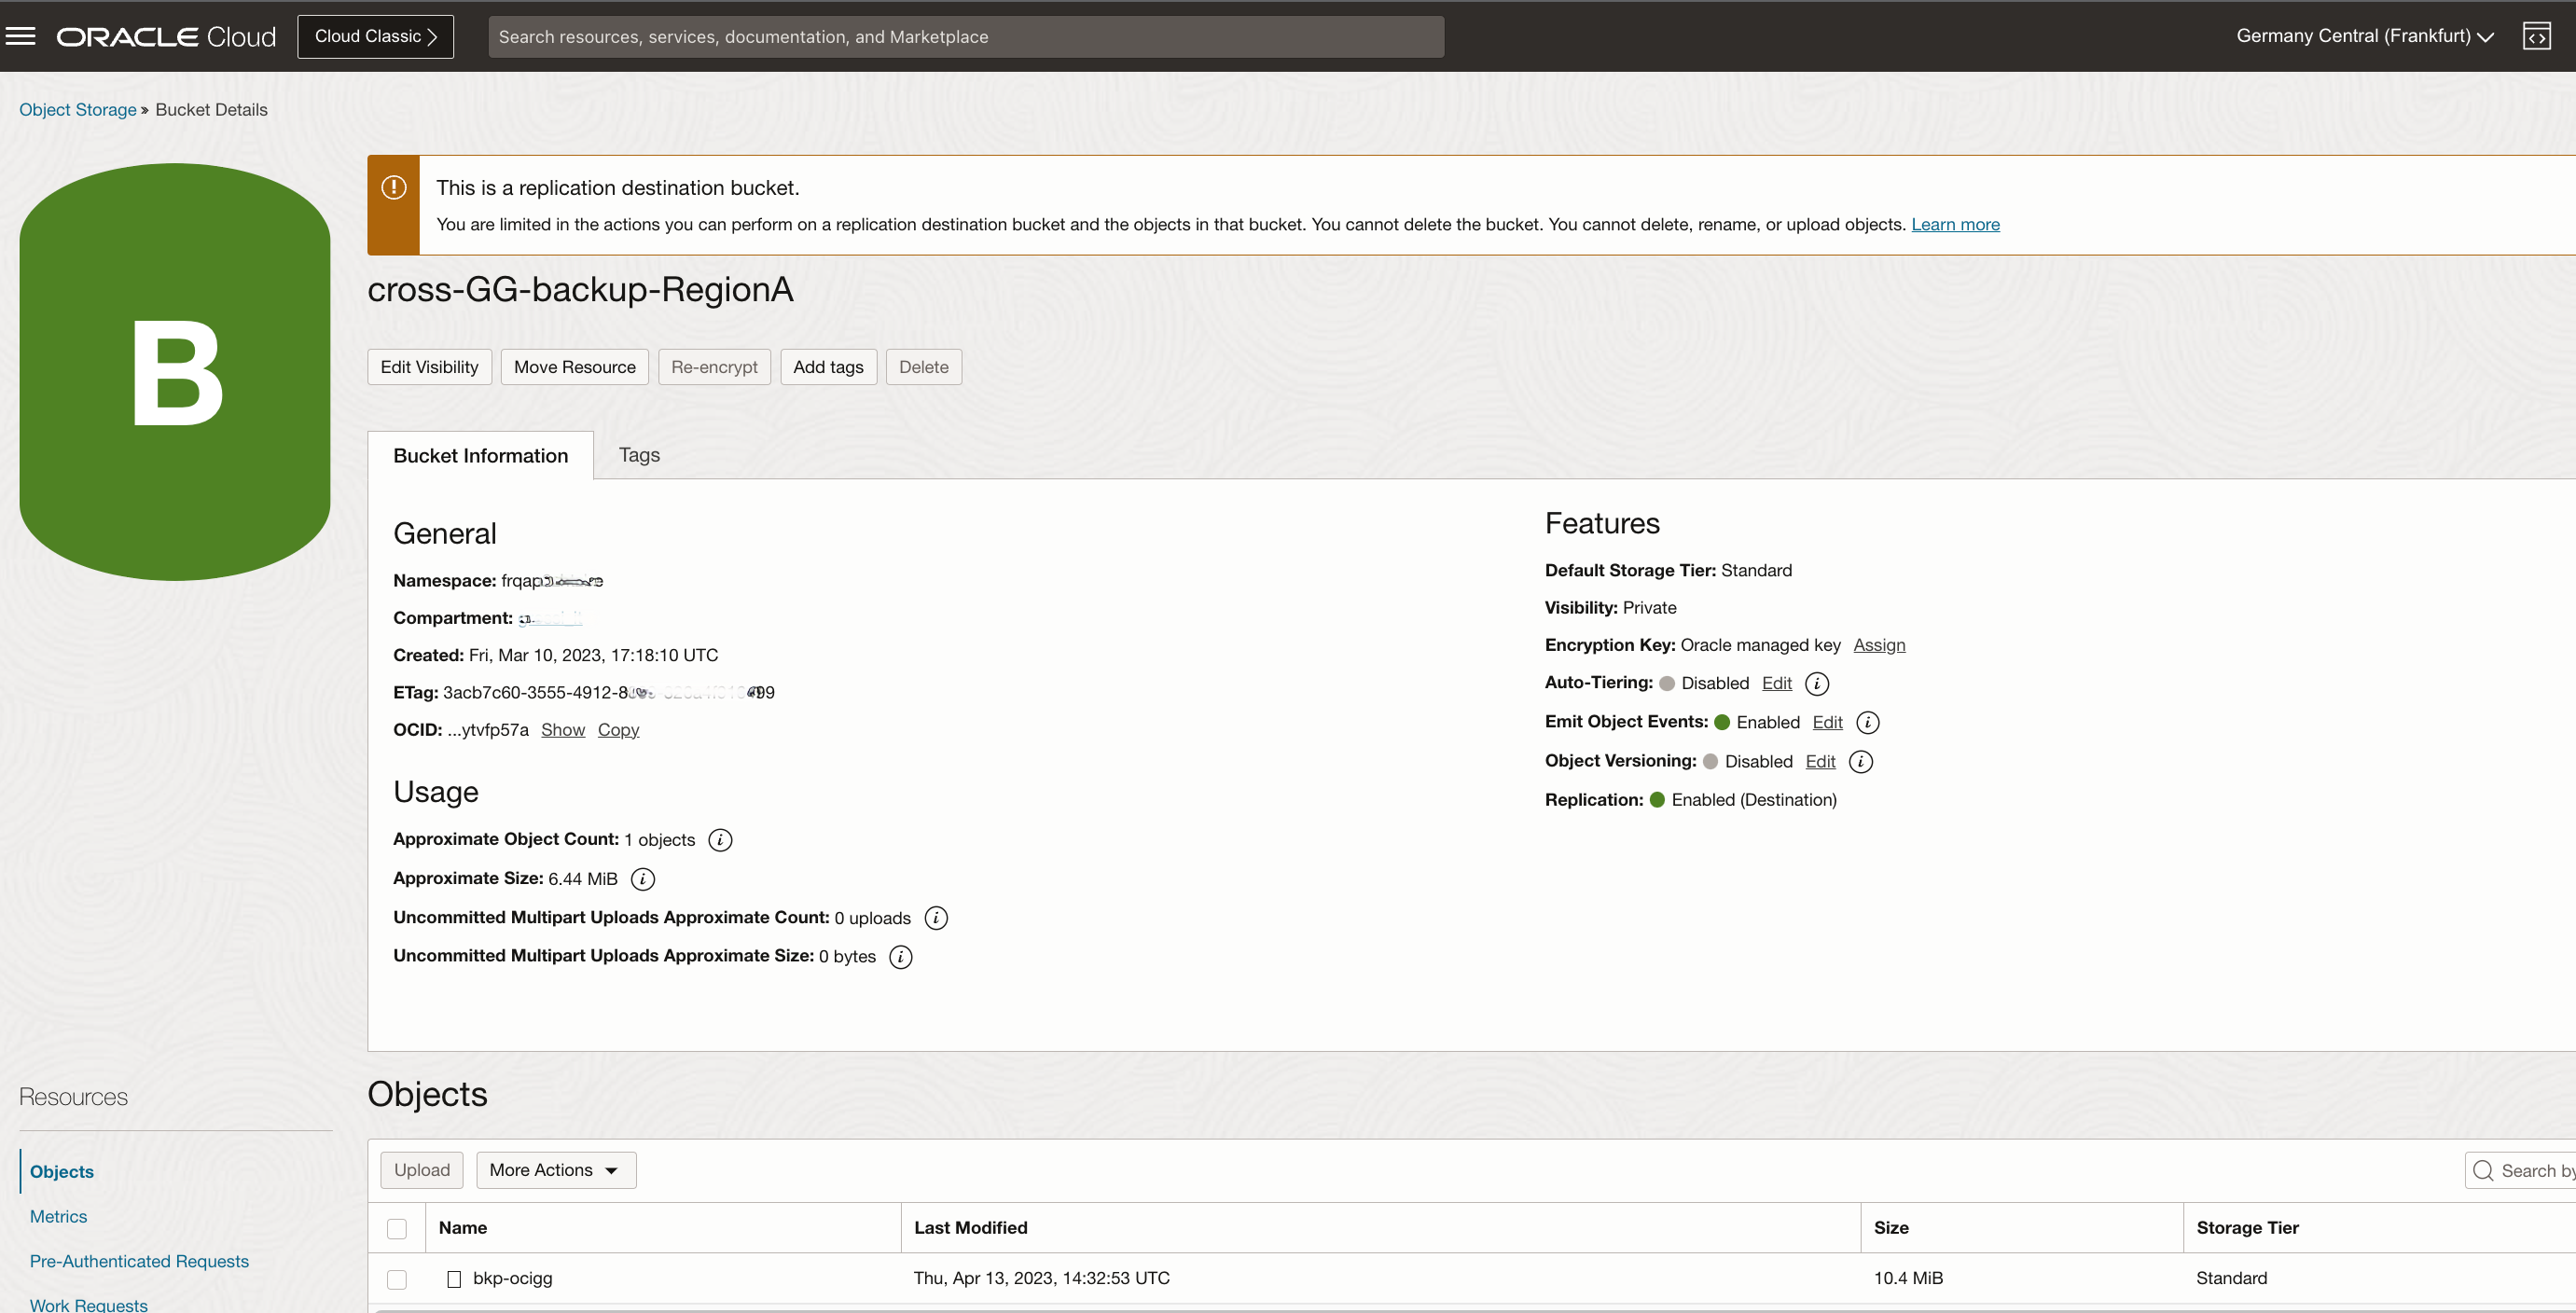Click the search magnifier icon in Objects
Viewport: 2576px width, 1313px height.
point(2483,1170)
